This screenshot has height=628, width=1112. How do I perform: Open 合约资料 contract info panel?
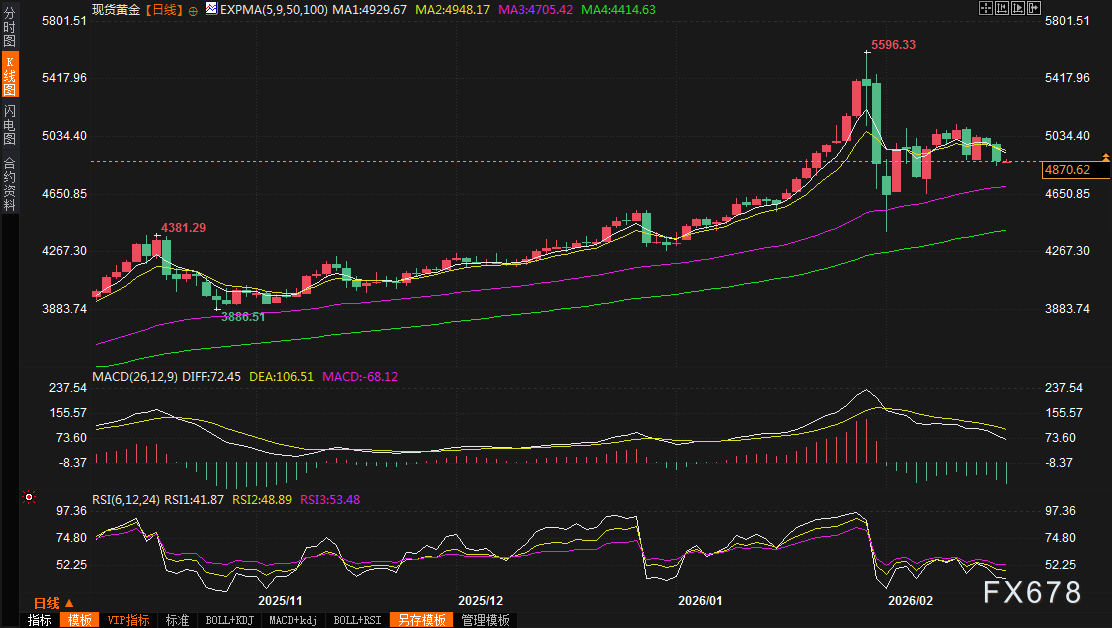pyautogui.click(x=9, y=184)
